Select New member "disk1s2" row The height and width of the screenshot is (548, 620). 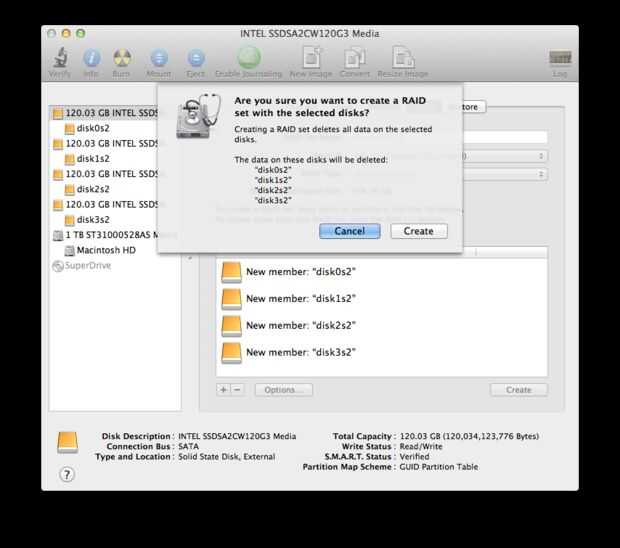tap(382, 299)
